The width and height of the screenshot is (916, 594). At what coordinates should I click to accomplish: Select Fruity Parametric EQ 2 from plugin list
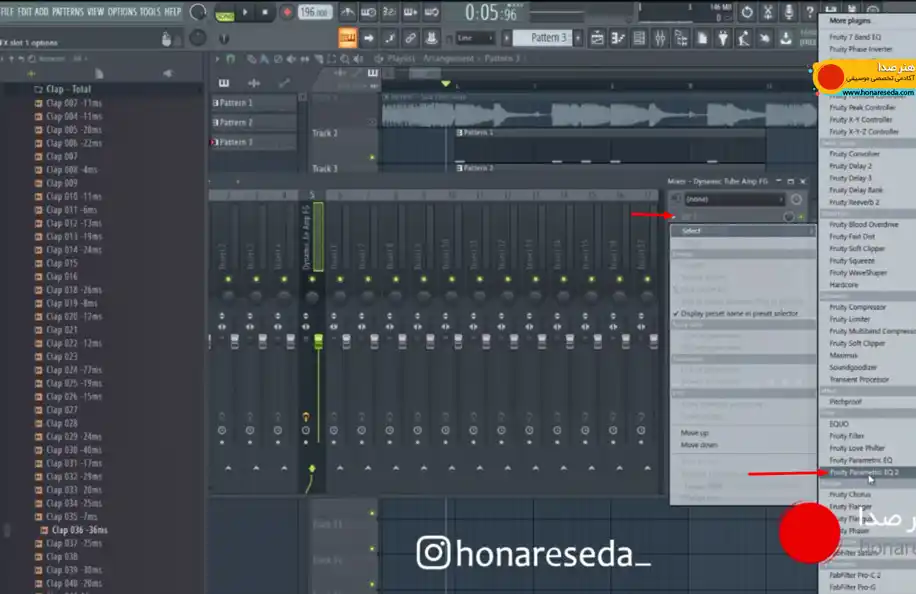(x=864, y=473)
